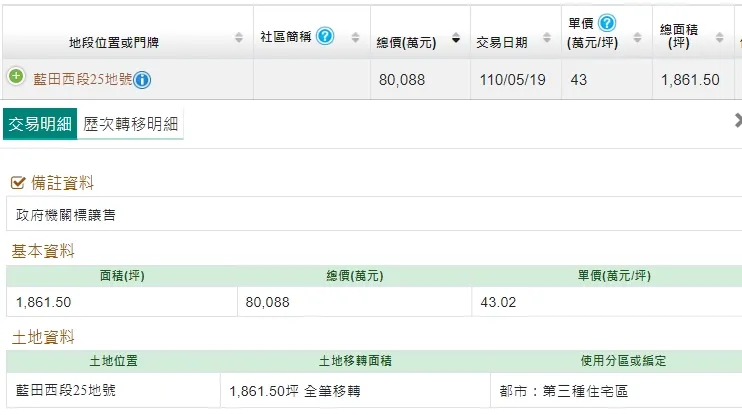The height and width of the screenshot is (415, 742).
Task: Expand row with green plus icon
Action: pos(16,76)
